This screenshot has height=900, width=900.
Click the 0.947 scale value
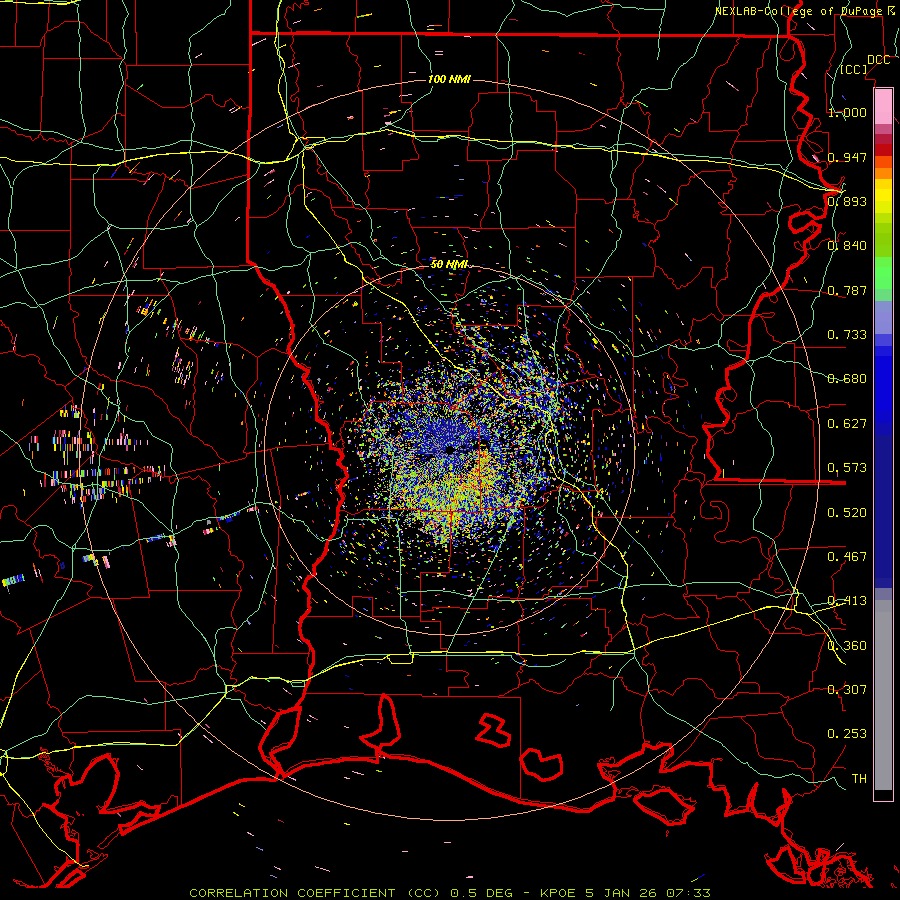pos(847,157)
